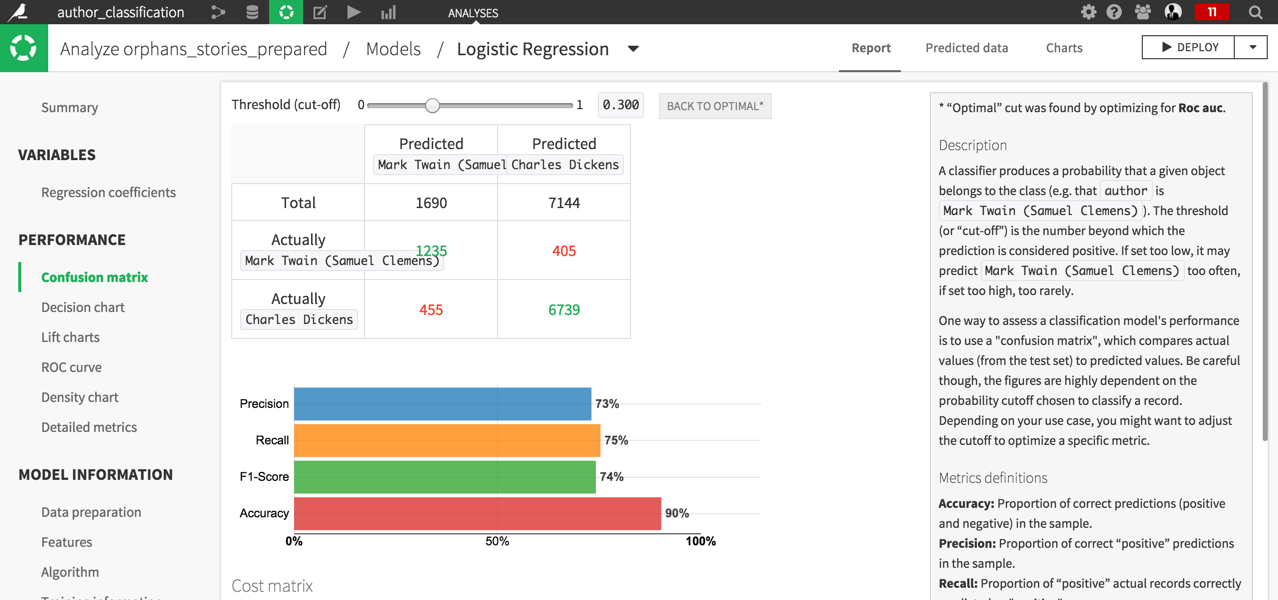Switch to the Predicted data tab
This screenshot has width=1278, height=600.
tap(967, 48)
